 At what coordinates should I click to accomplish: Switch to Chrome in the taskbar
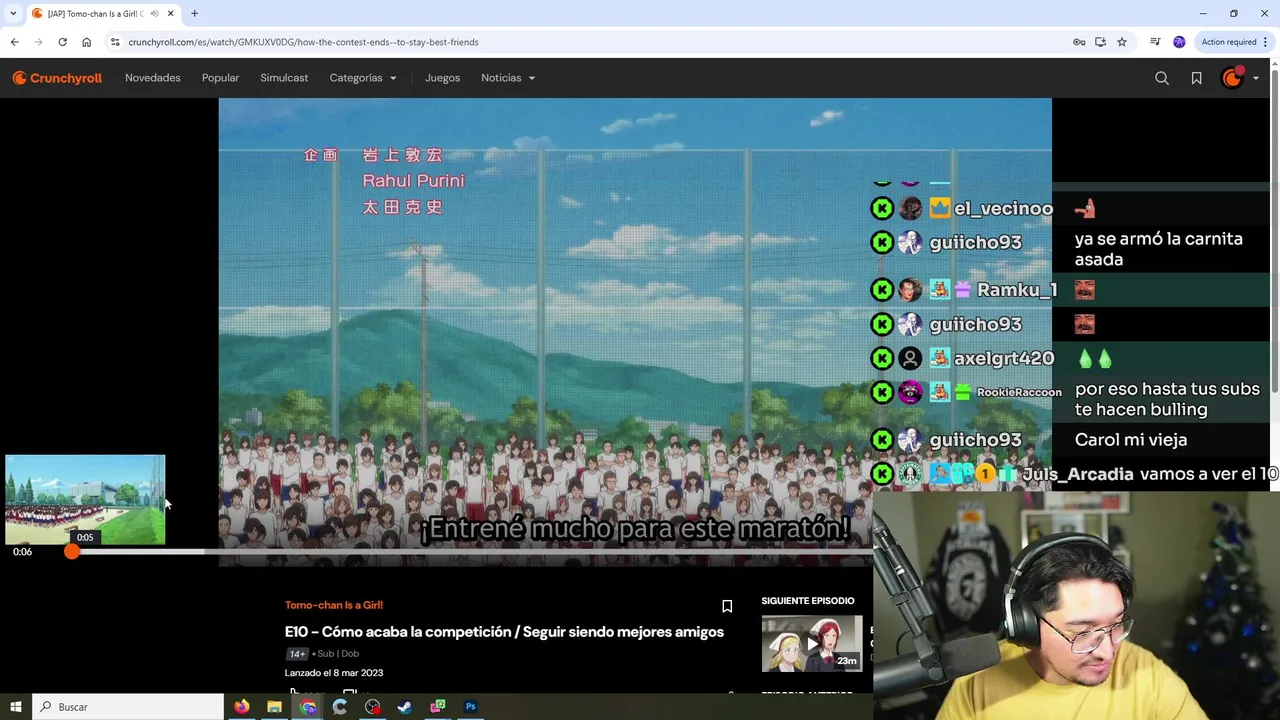[308, 707]
